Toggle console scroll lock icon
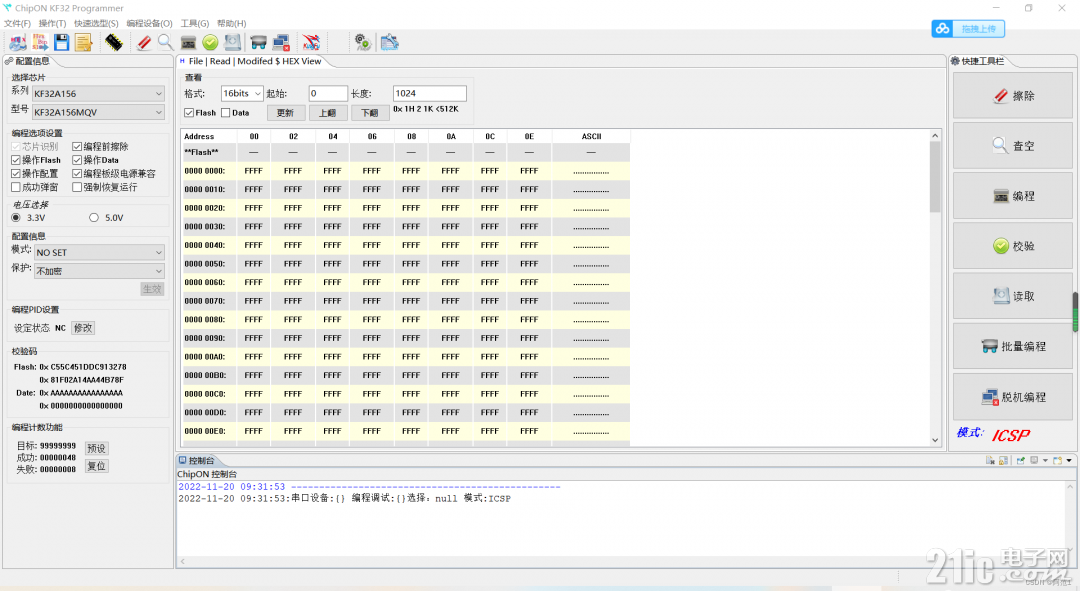 pos(1002,460)
